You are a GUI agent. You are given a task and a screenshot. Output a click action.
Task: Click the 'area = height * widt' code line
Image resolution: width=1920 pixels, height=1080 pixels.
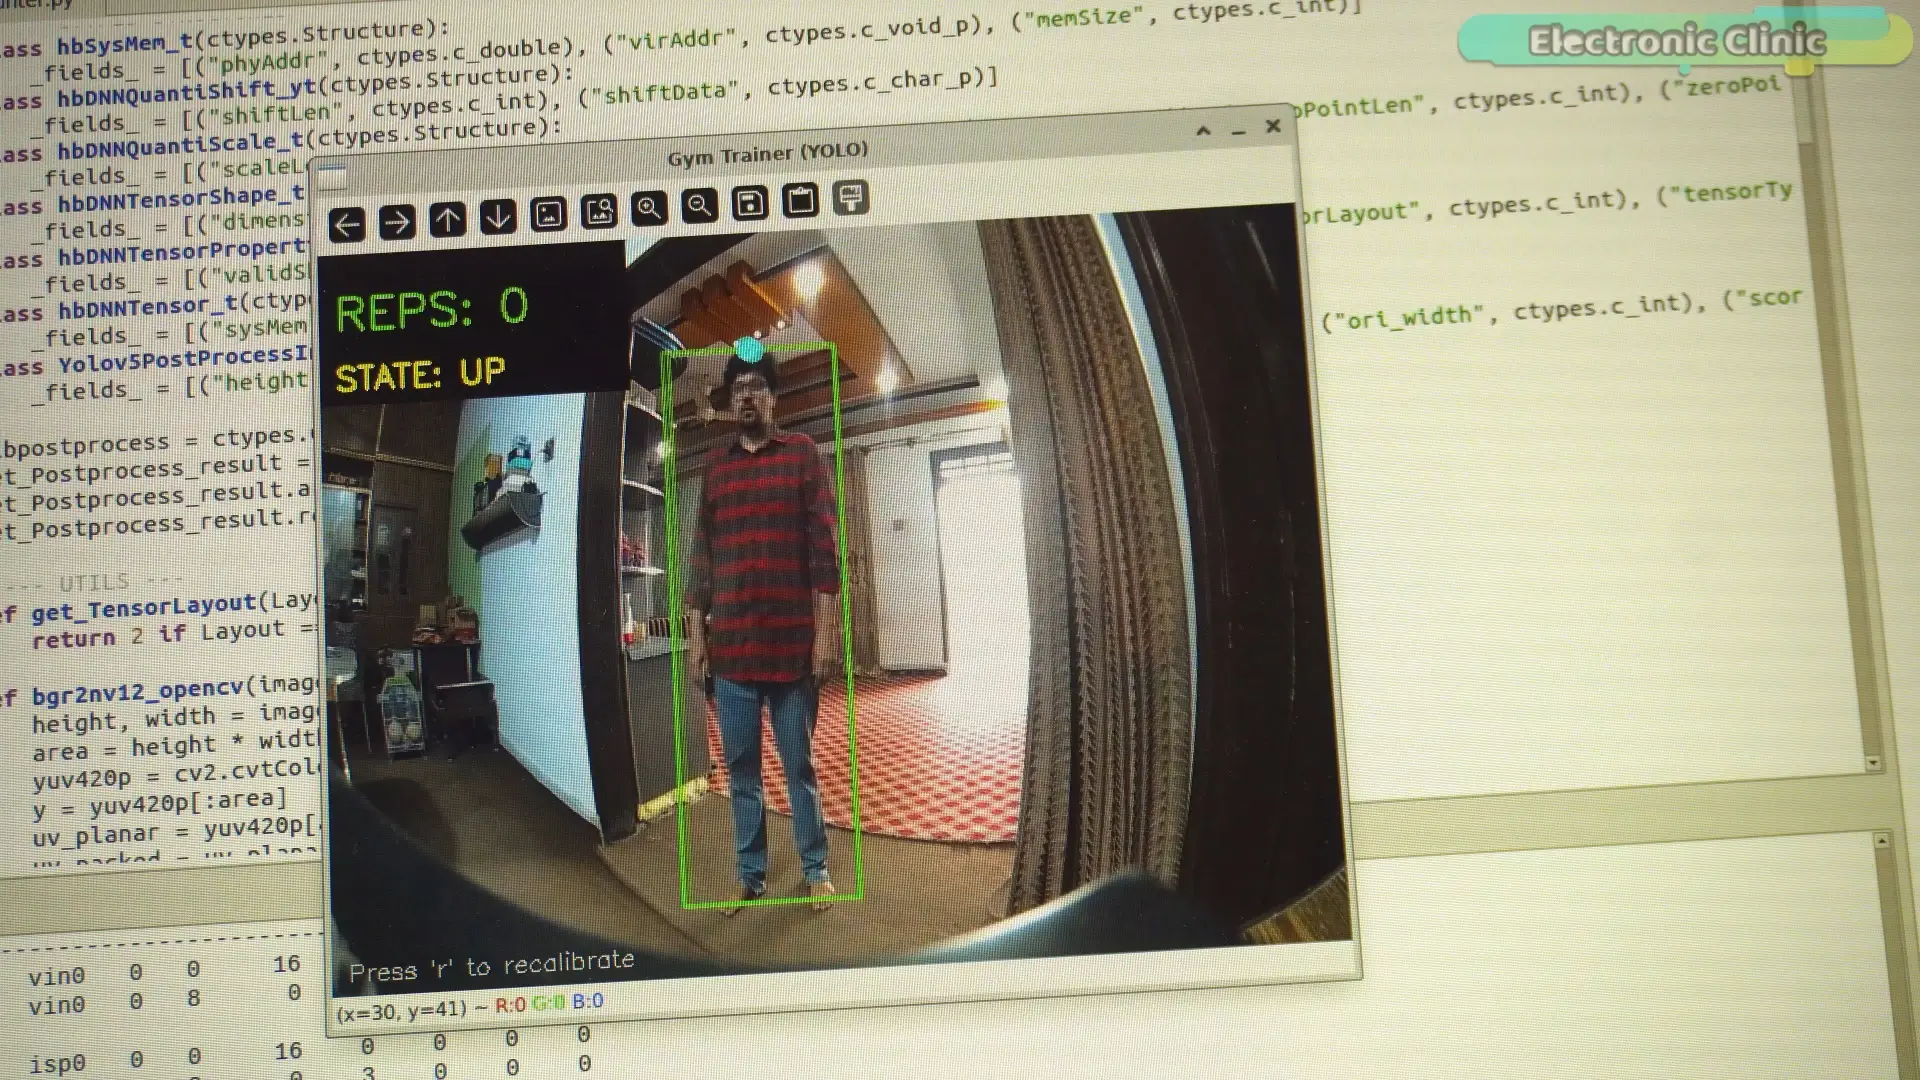(174, 747)
